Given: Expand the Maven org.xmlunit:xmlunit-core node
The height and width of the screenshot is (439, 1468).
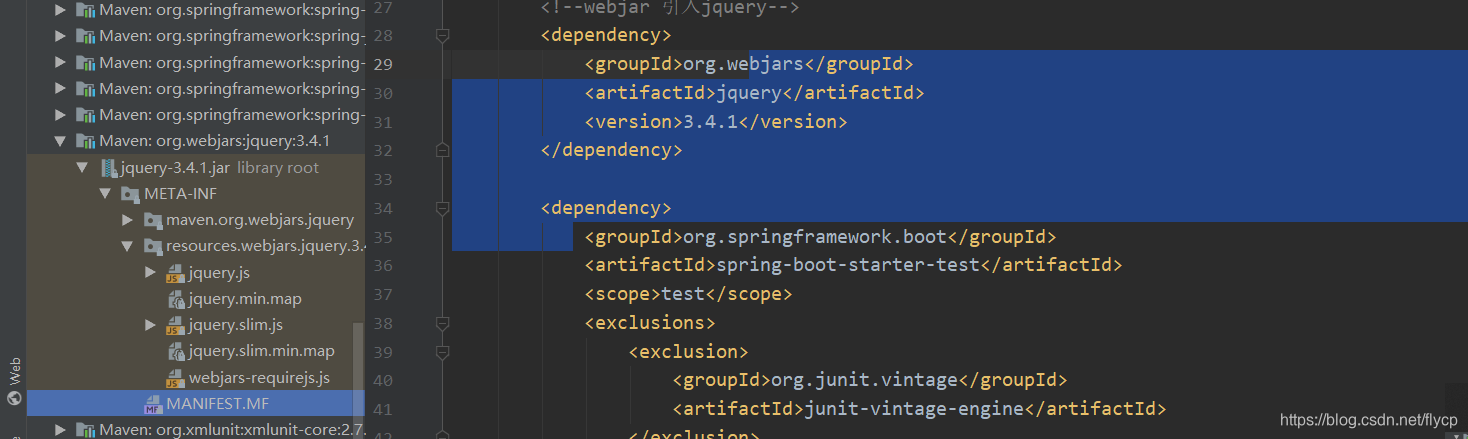Looking at the screenshot, I should point(61,430).
